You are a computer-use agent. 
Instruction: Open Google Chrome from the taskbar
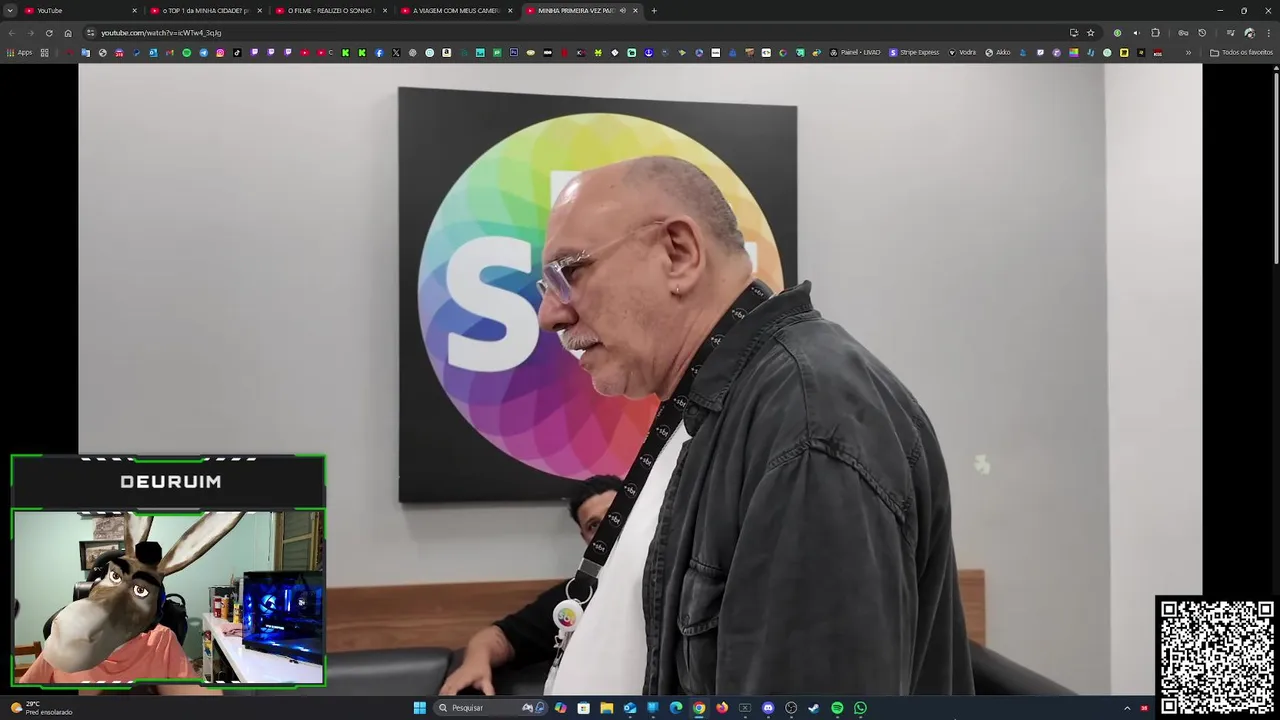(x=699, y=708)
